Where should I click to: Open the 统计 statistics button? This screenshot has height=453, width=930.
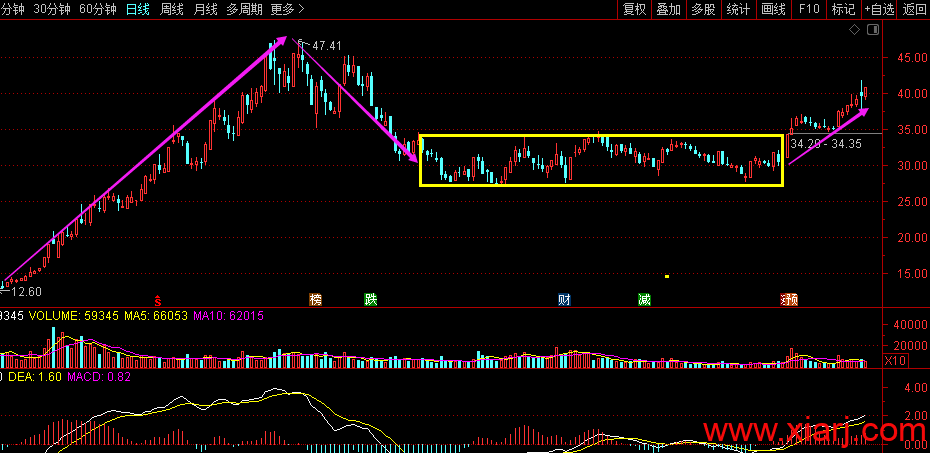click(x=738, y=9)
